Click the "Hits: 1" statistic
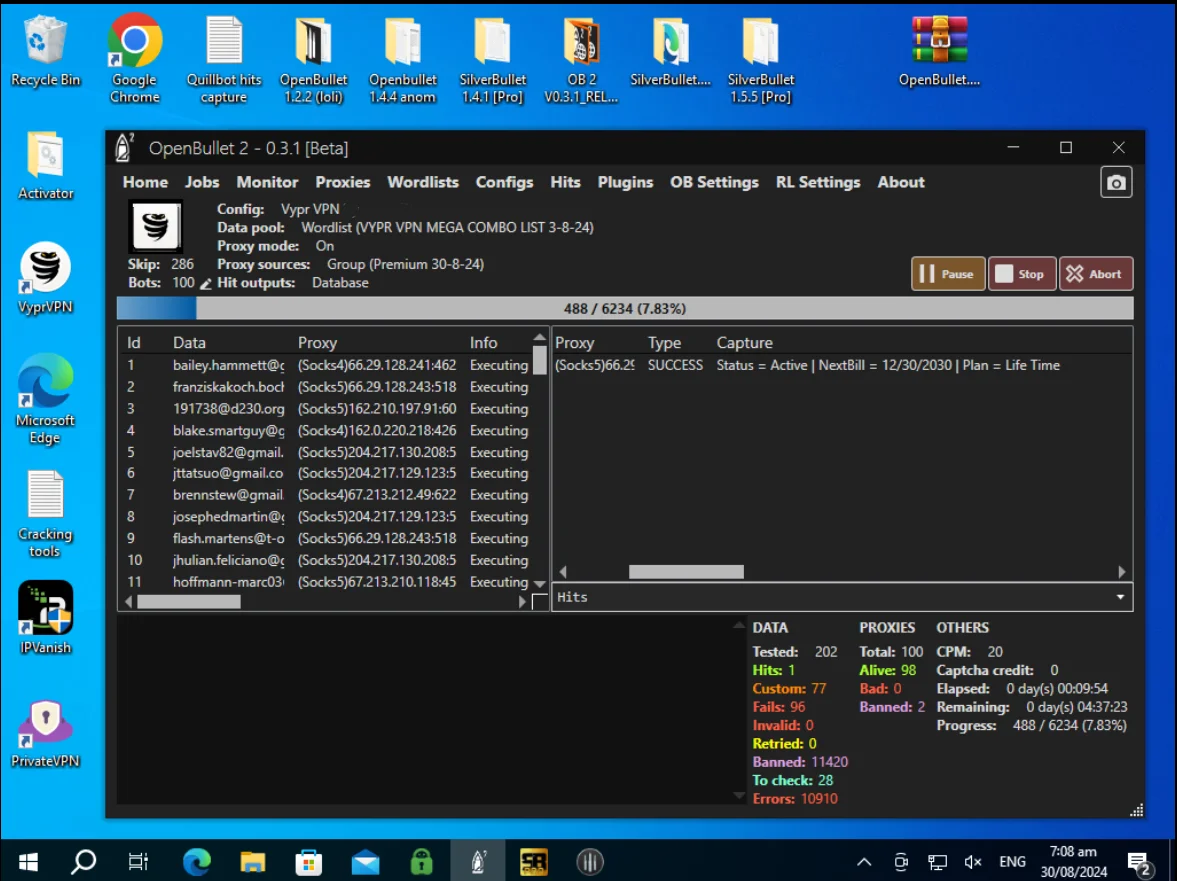The height and width of the screenshot is (881, 1177). pyautogui.click(x=773, y=670)
